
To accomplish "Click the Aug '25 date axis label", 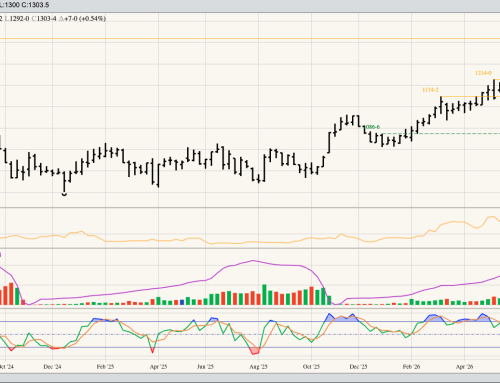I will pos(258,367).
